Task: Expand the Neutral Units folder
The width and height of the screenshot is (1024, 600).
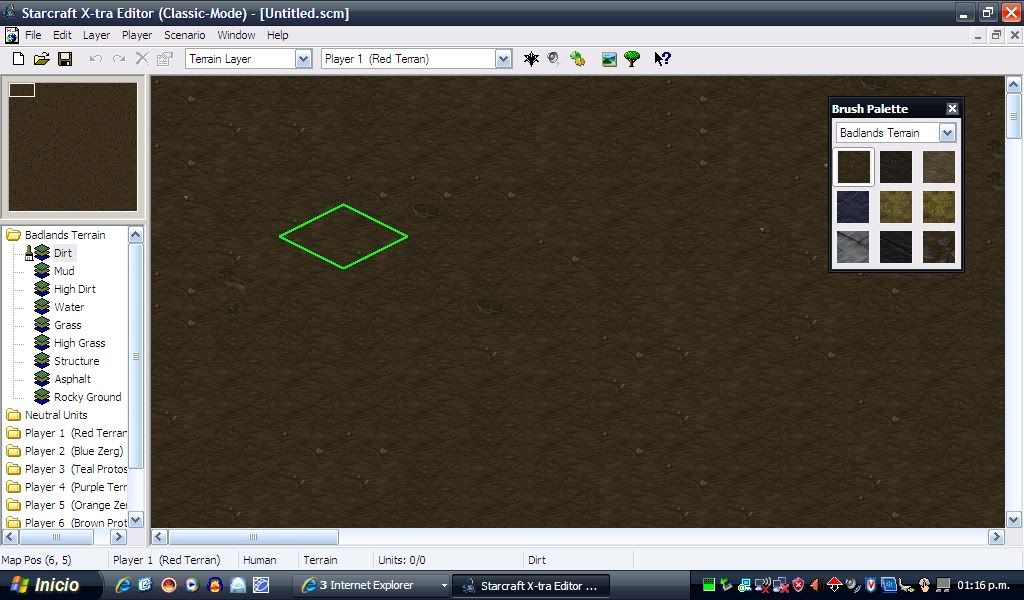Action: pos(14,415)
